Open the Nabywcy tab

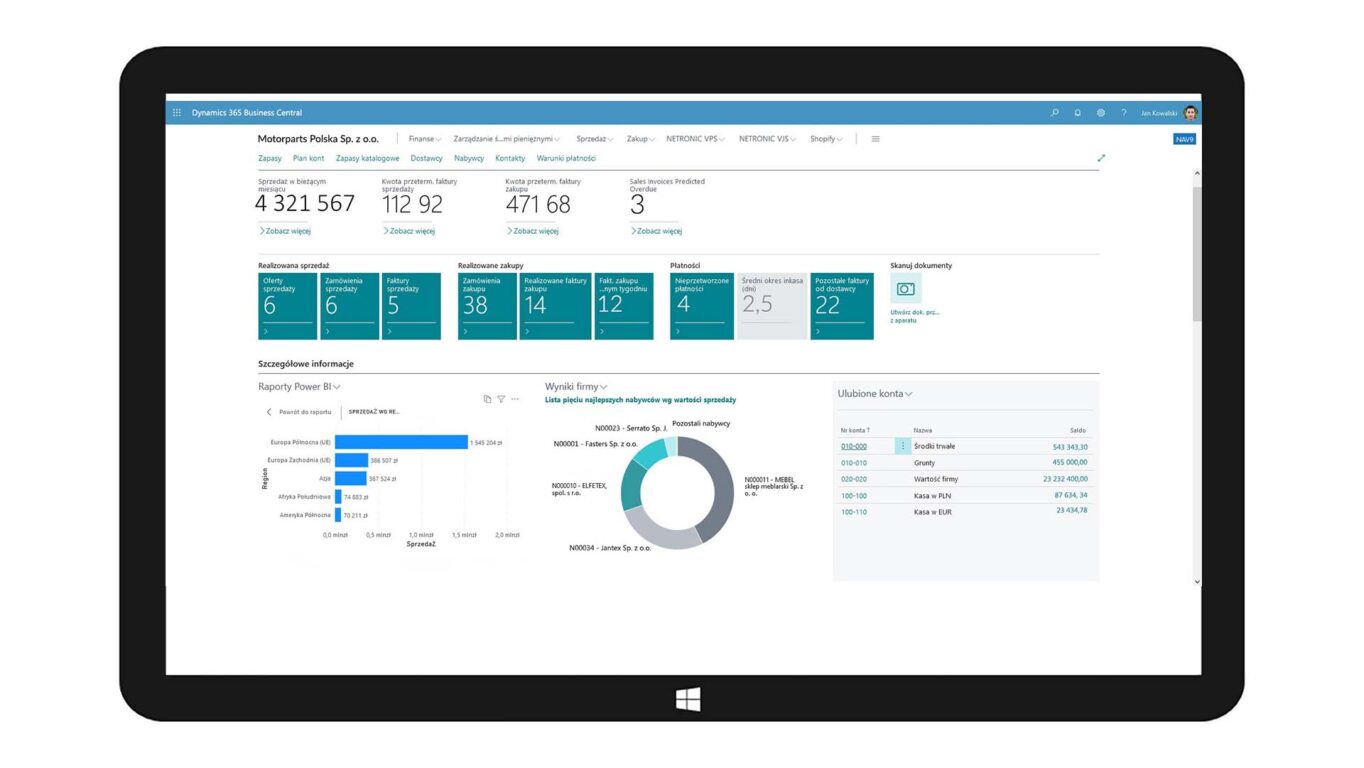pyautogui.click(x=469, y=158)
